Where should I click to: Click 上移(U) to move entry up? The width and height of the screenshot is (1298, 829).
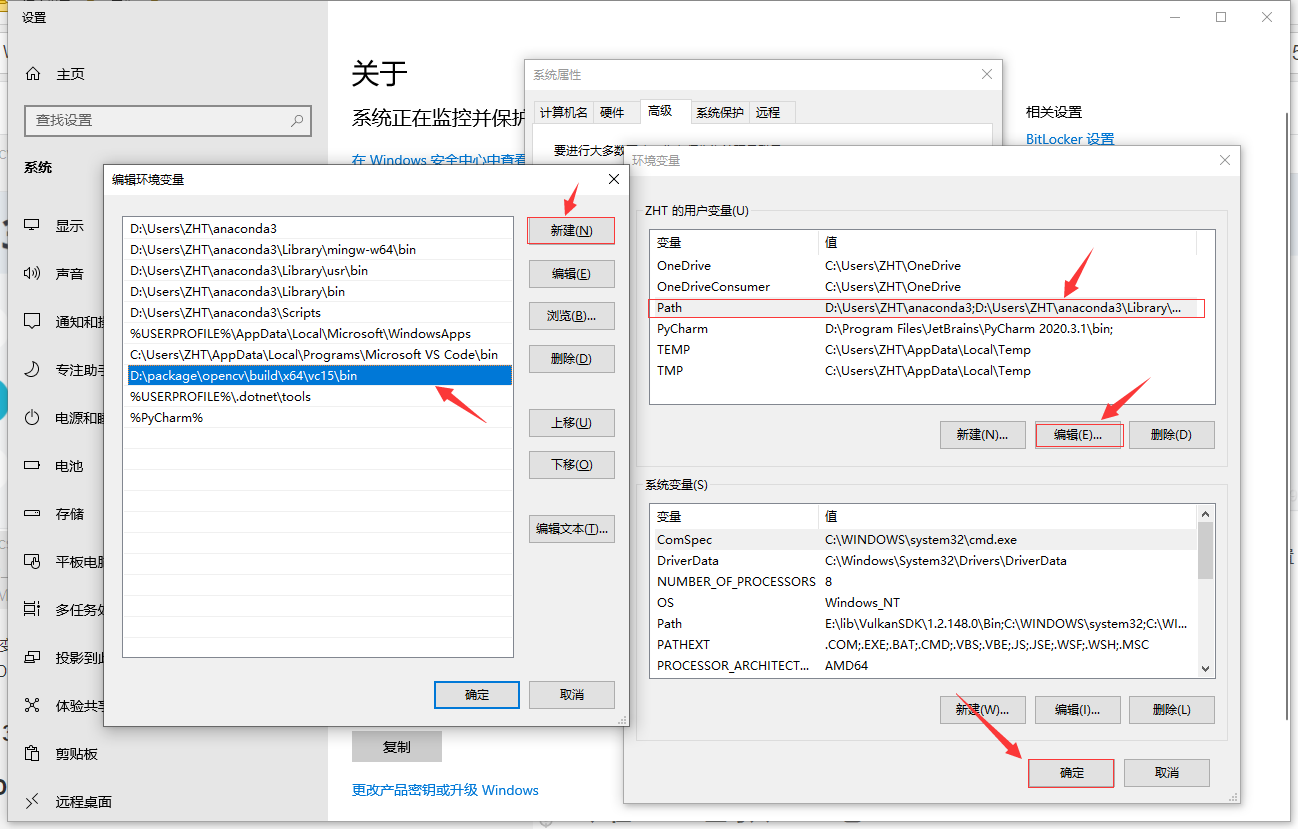coord(571,423)
